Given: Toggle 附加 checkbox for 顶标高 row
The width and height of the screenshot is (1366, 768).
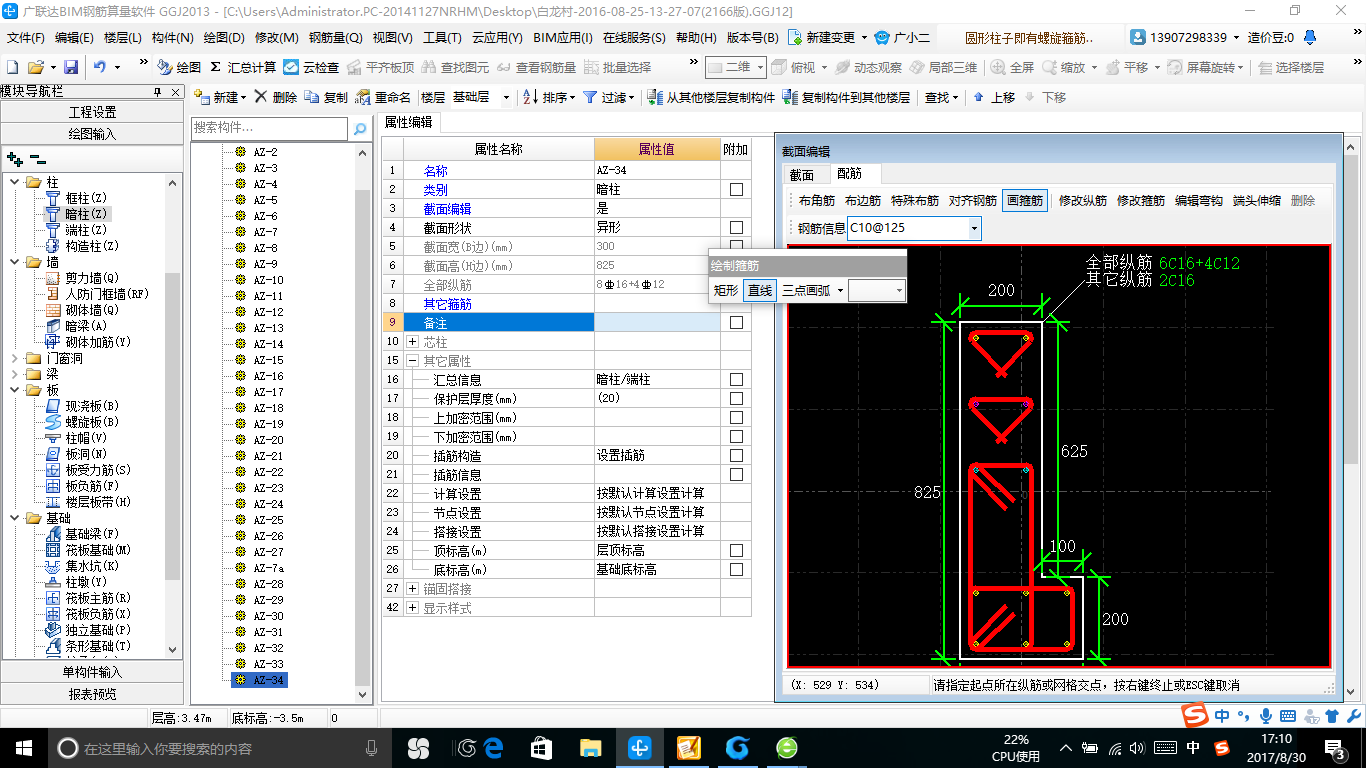Looking at the screenshot, I should point(736,550).
